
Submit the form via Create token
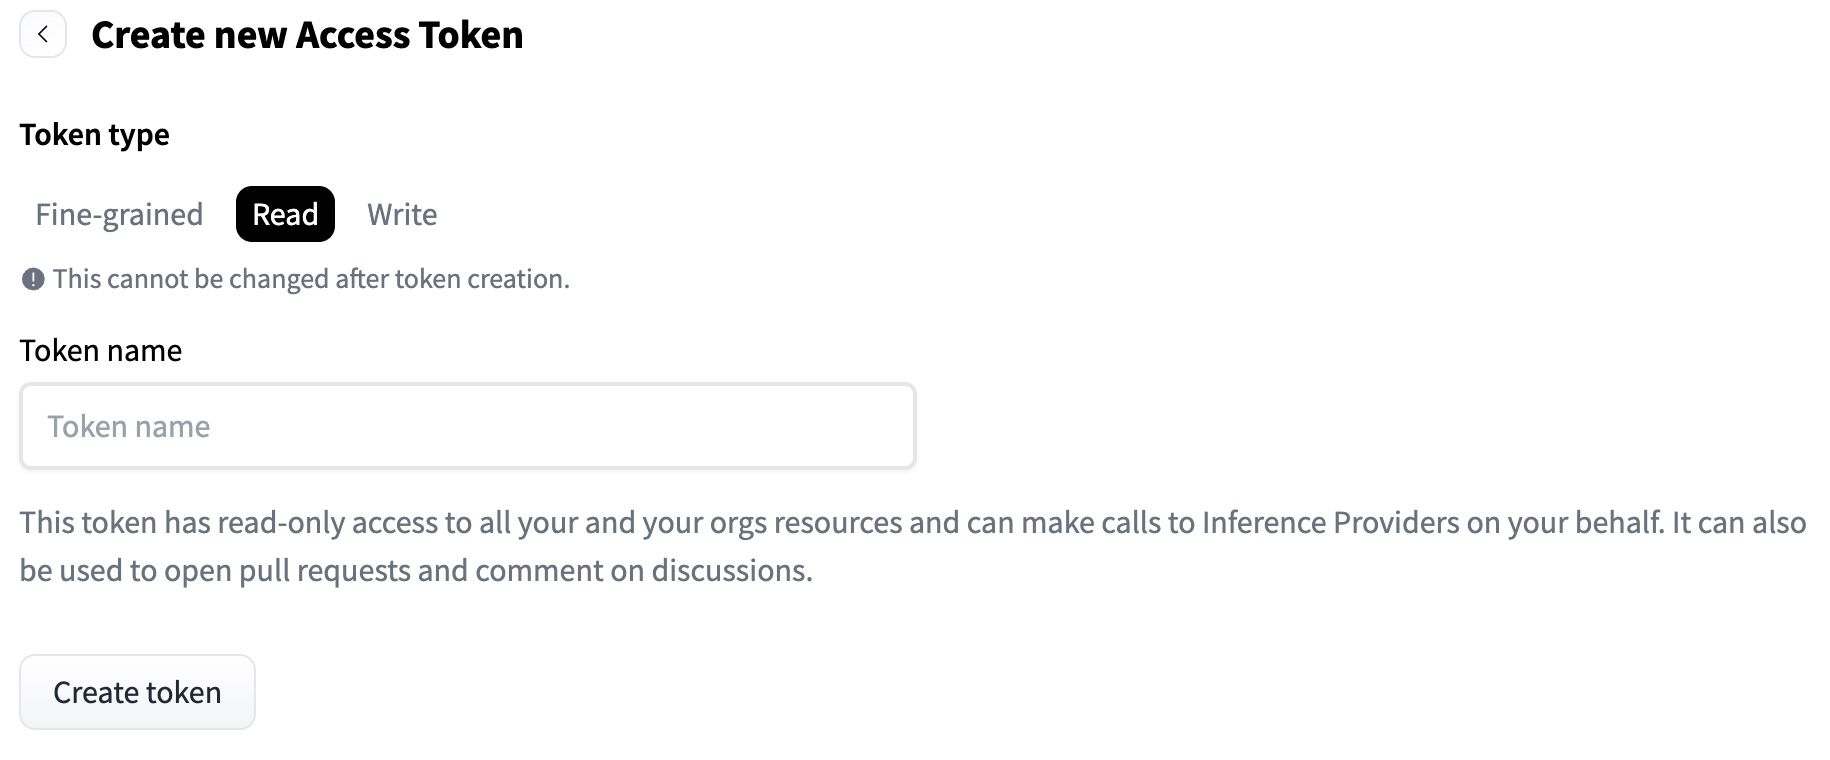(137, 691)
